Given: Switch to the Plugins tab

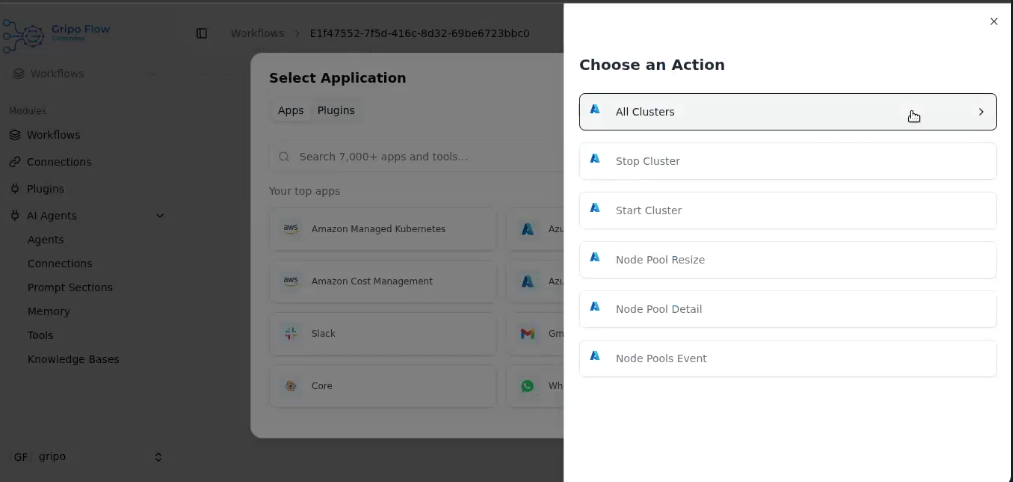Looking at the screenshot, I should (336, 111).
